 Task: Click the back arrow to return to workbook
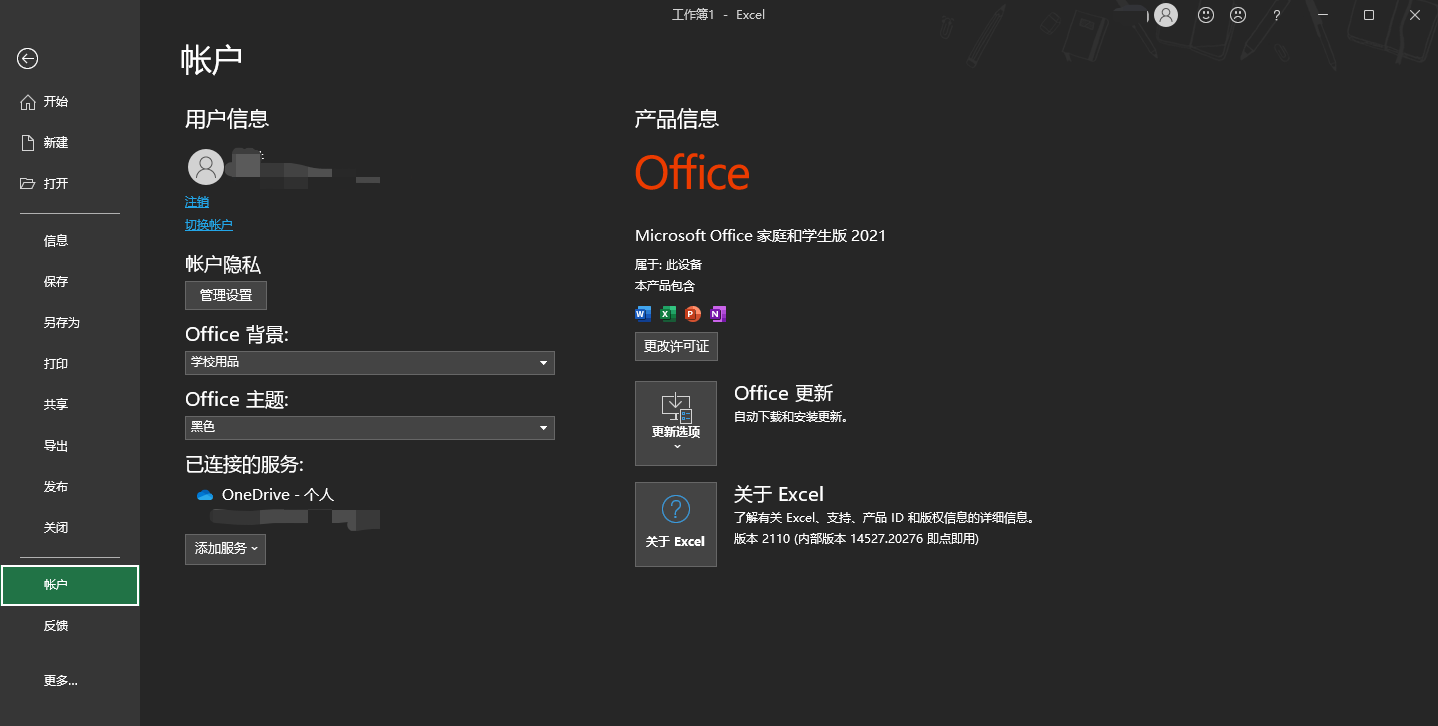click(27, 59)
